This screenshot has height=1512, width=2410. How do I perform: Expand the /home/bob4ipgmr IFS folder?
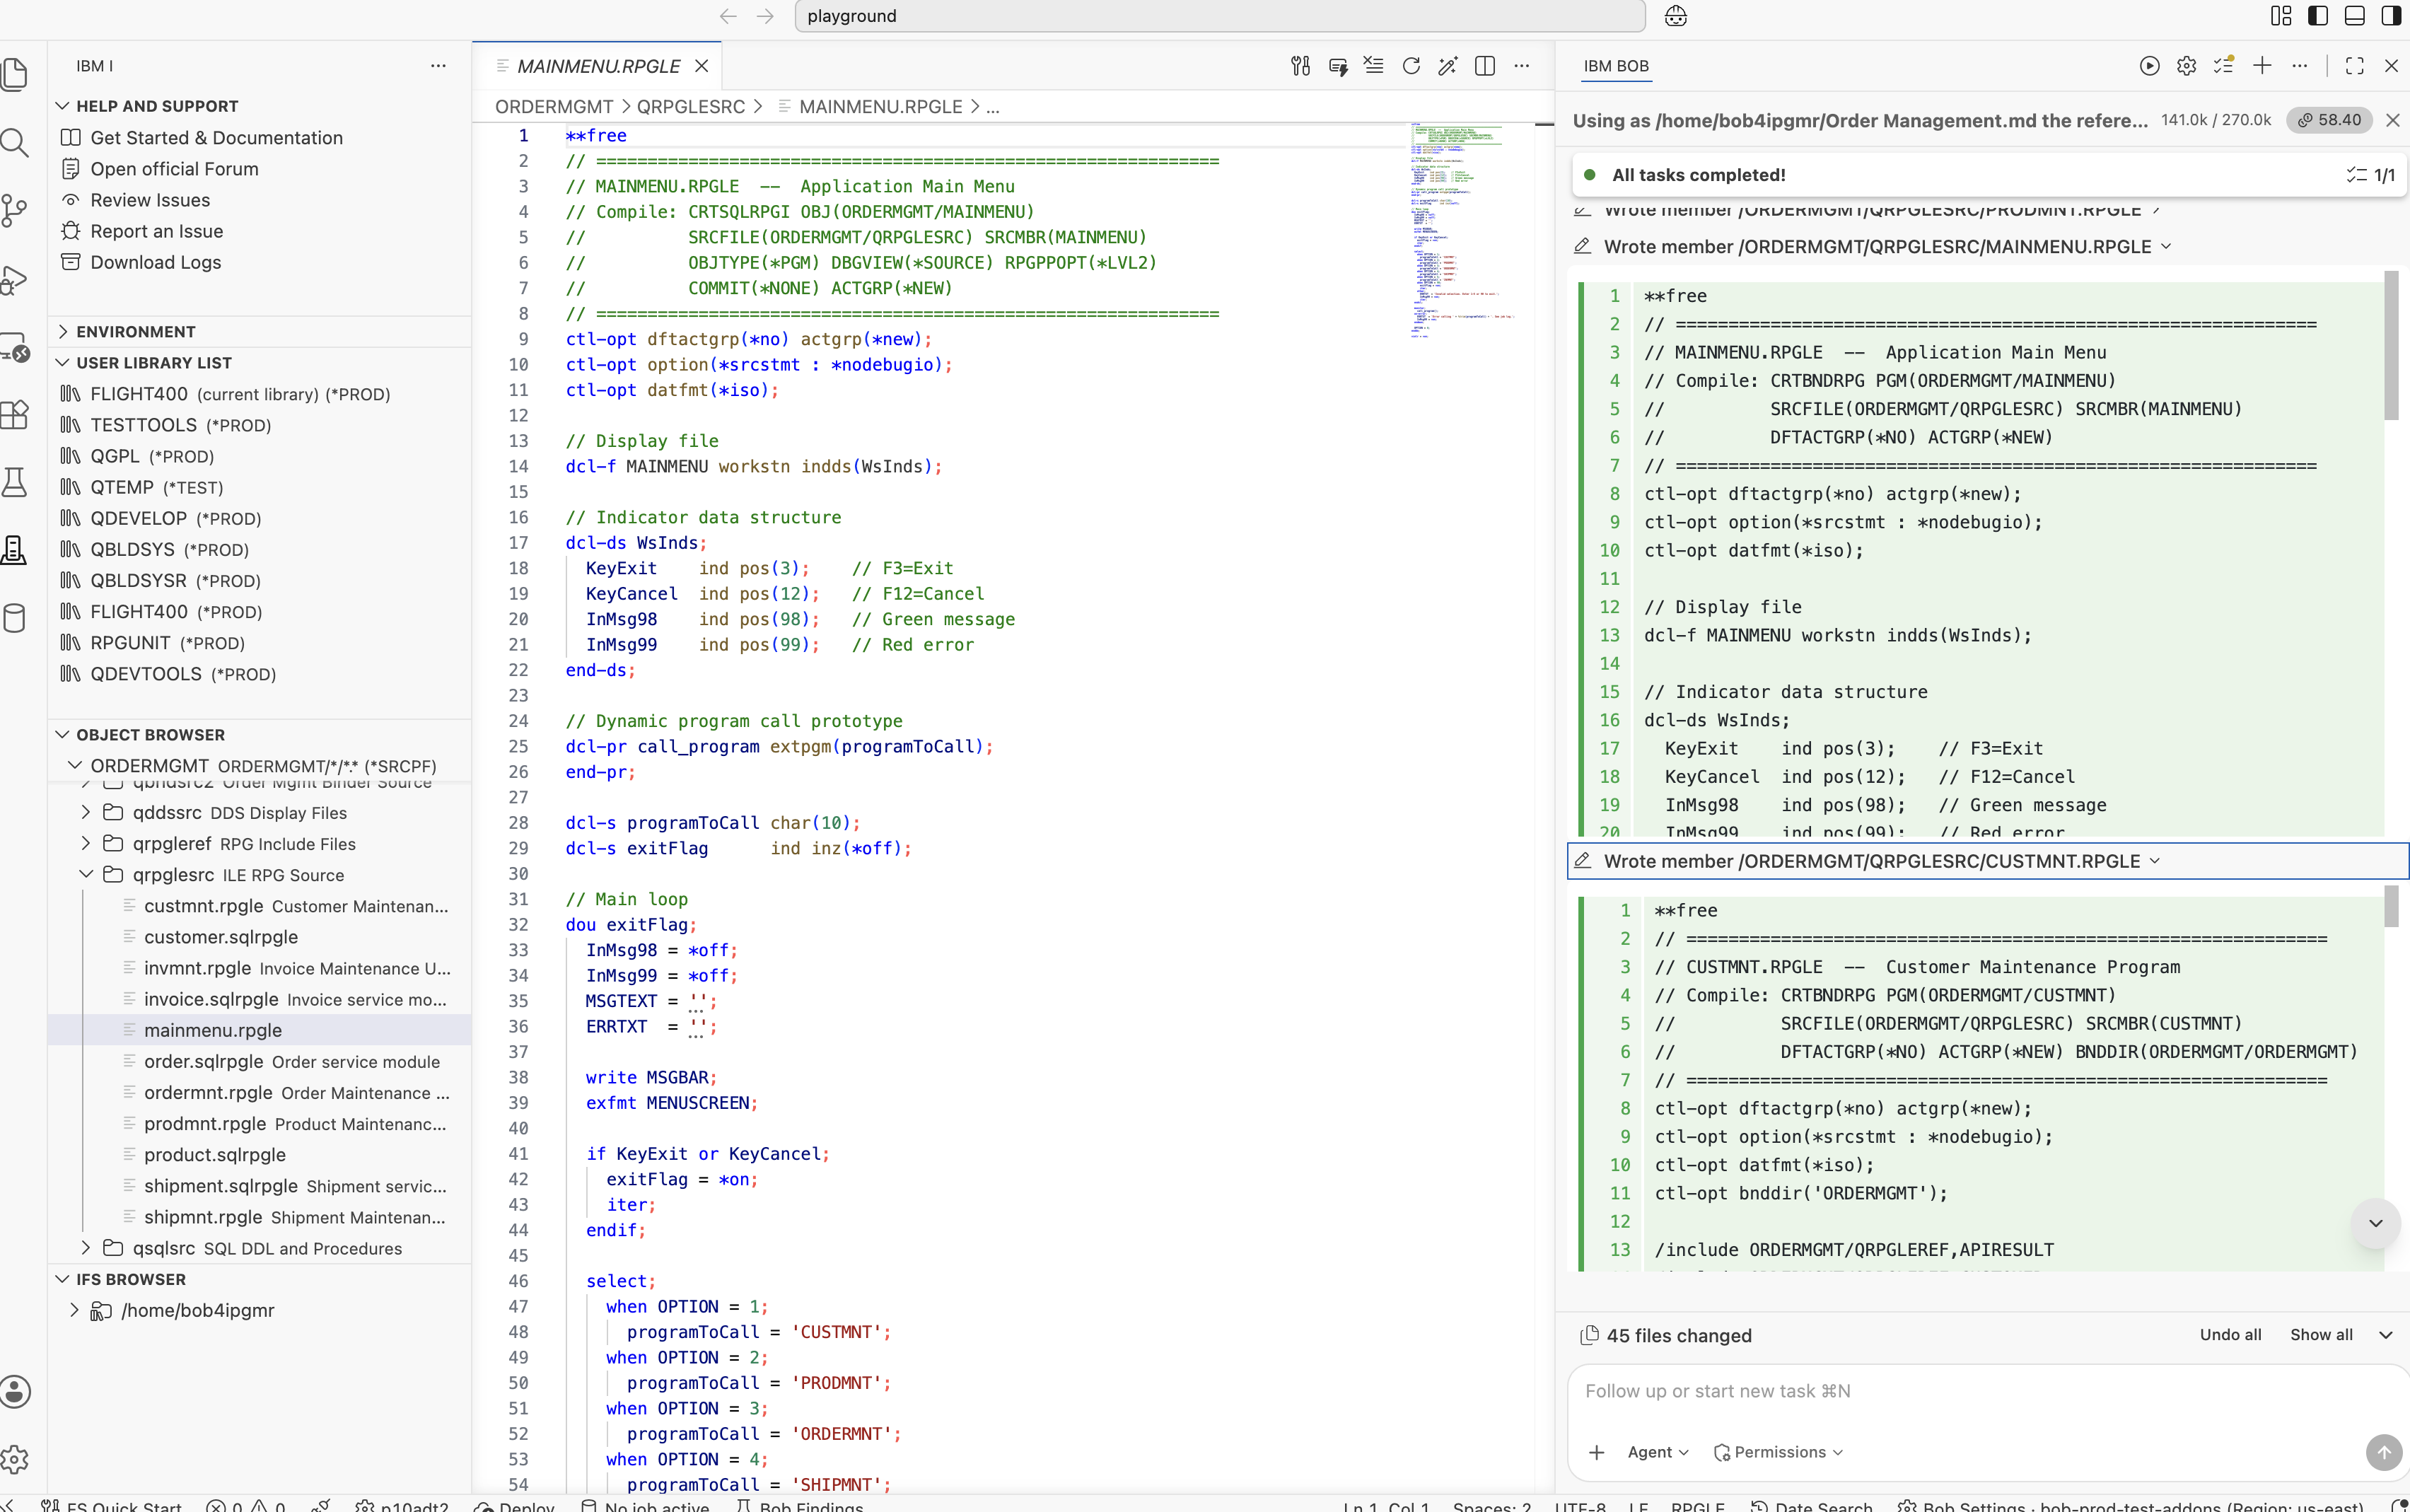point(74,1310)
